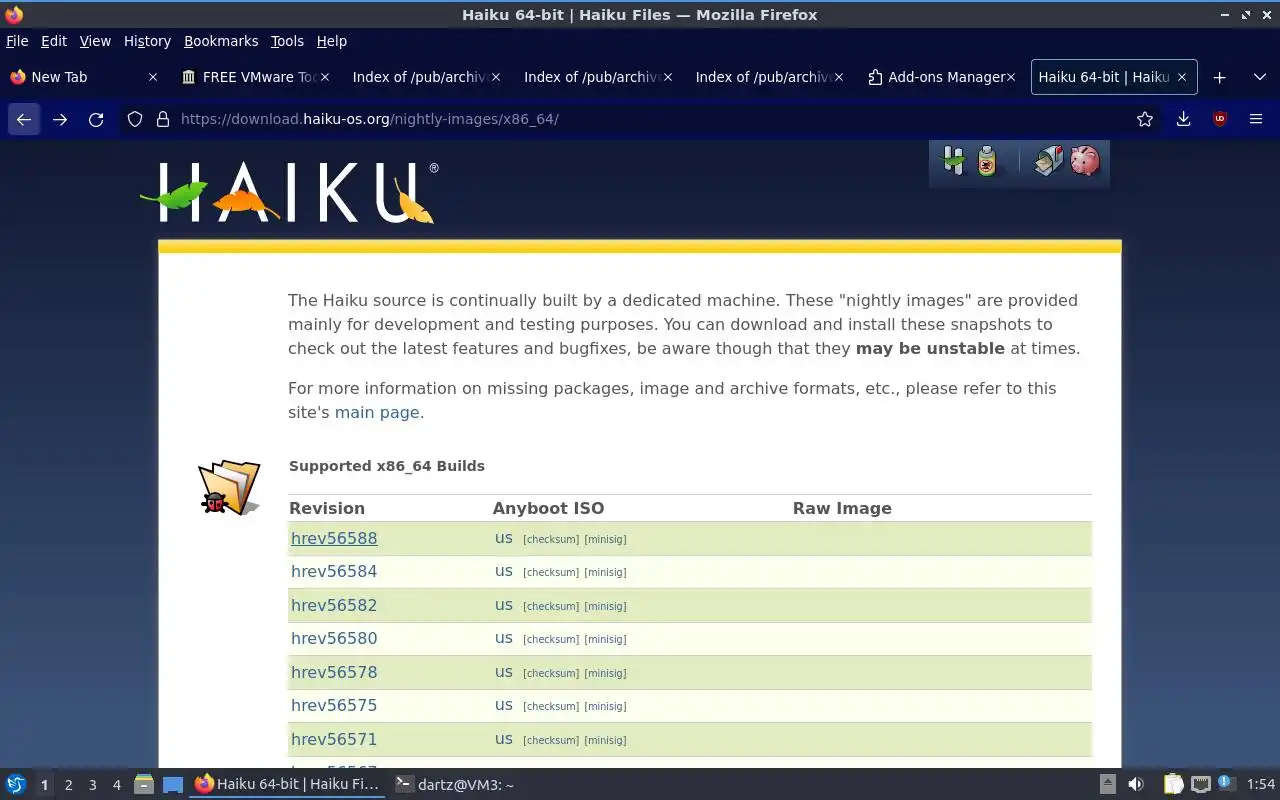Click the forward navigation arrow
This screenshot has height=800, width=1280.
pos(60,119)
